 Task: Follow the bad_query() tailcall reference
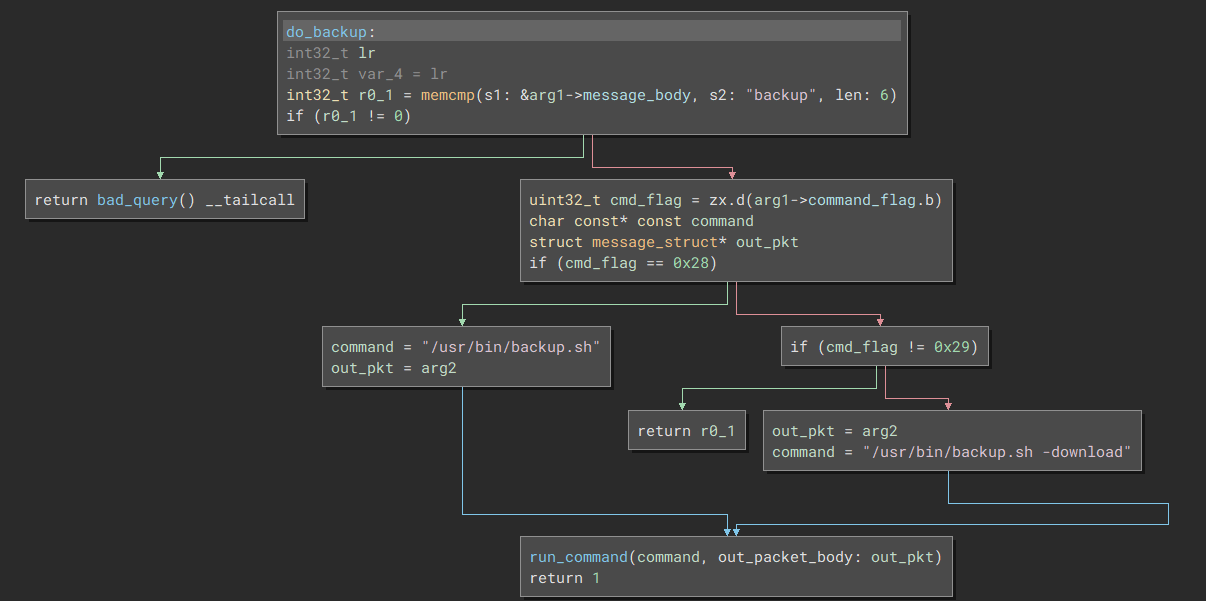click(x=136, y=200)
